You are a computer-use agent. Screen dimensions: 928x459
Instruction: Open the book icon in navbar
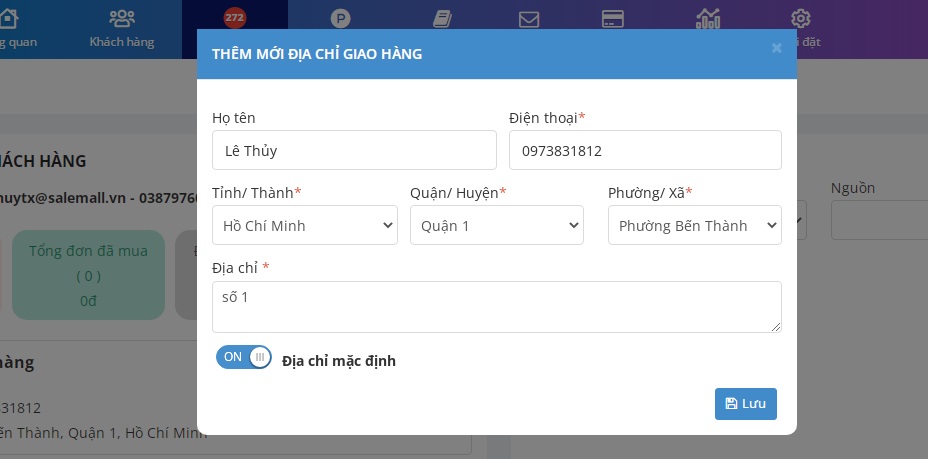point(442,19)
